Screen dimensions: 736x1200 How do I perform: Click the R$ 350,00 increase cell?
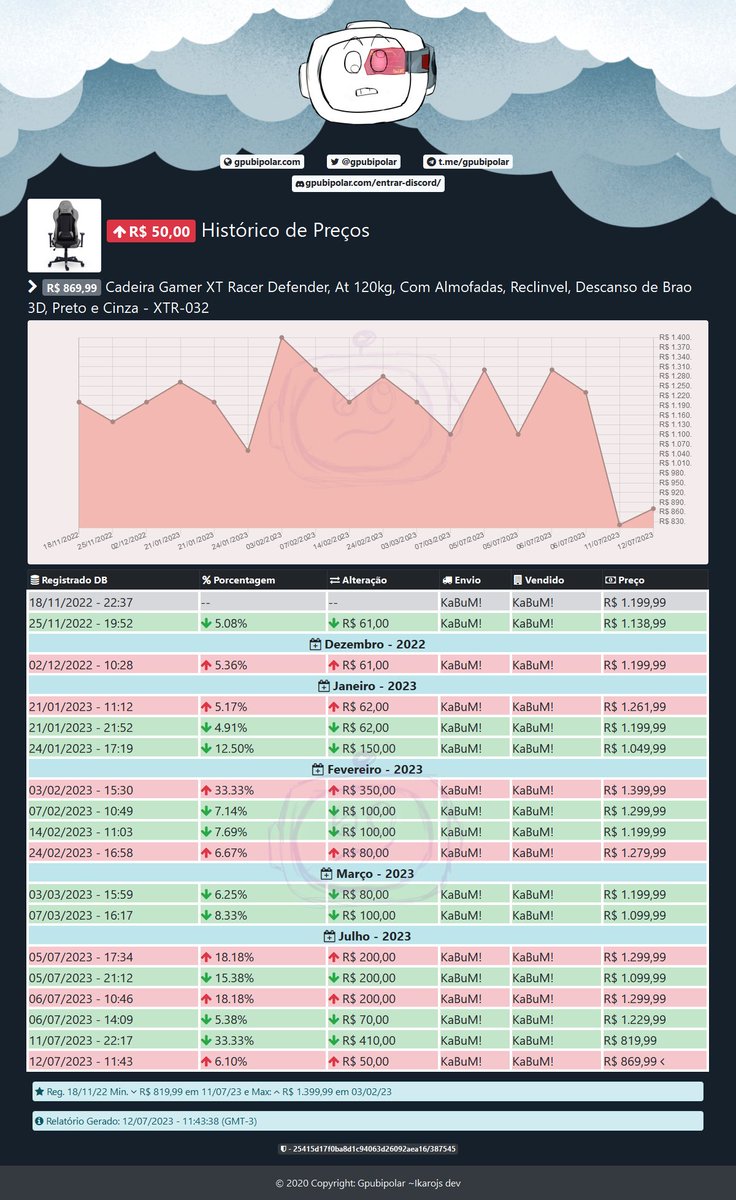(381, 790)
